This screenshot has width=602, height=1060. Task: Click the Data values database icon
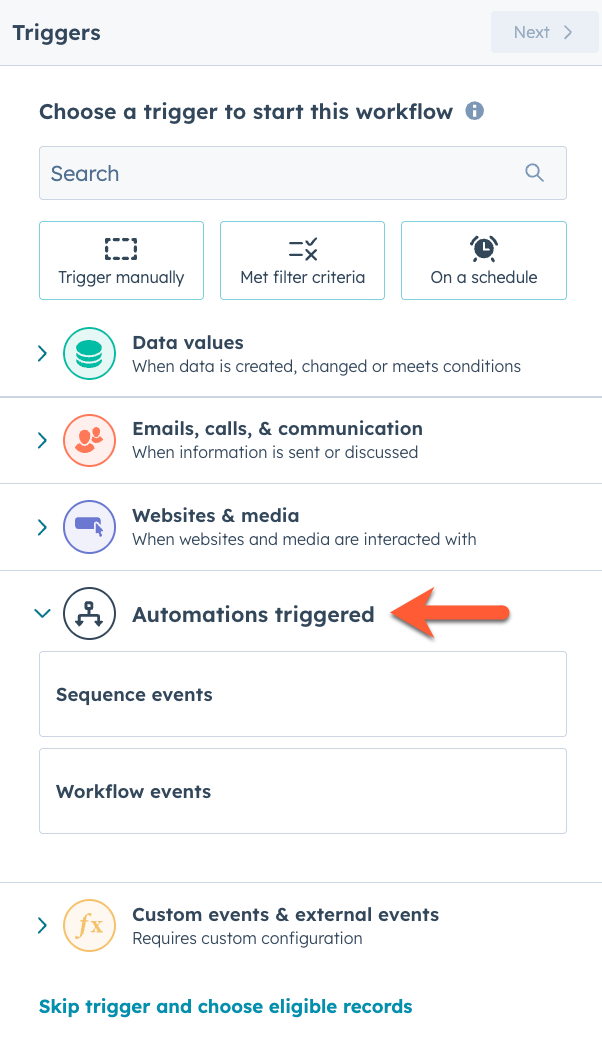(x=89, y=353)
